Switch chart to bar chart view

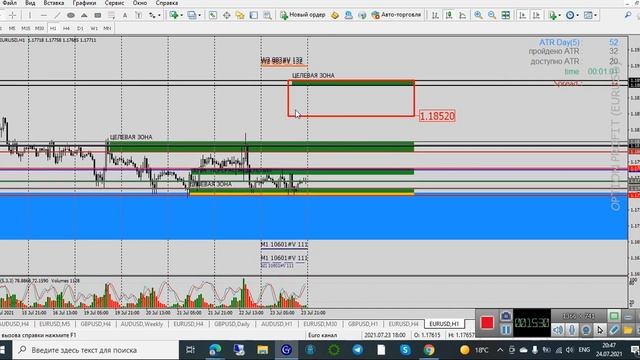436,15
